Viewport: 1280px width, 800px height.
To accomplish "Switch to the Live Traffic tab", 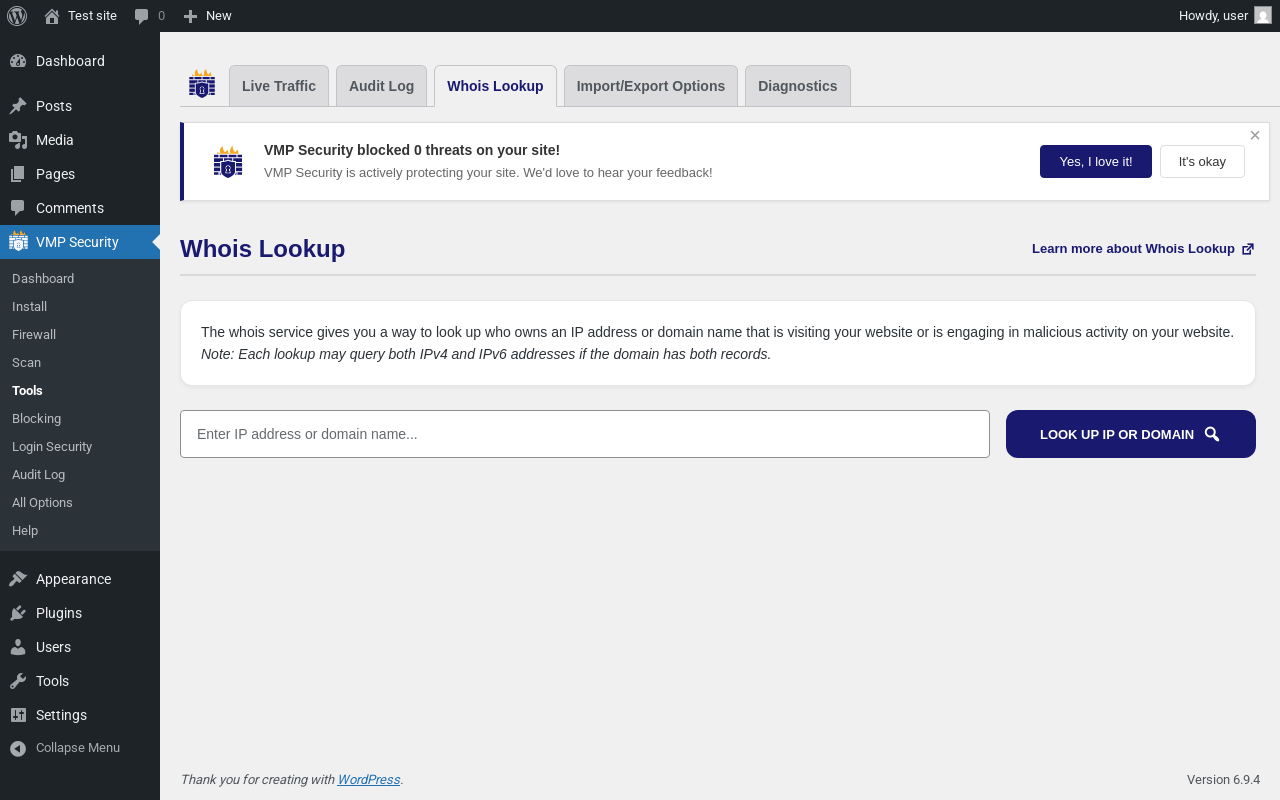I will (x=279, y=86).
